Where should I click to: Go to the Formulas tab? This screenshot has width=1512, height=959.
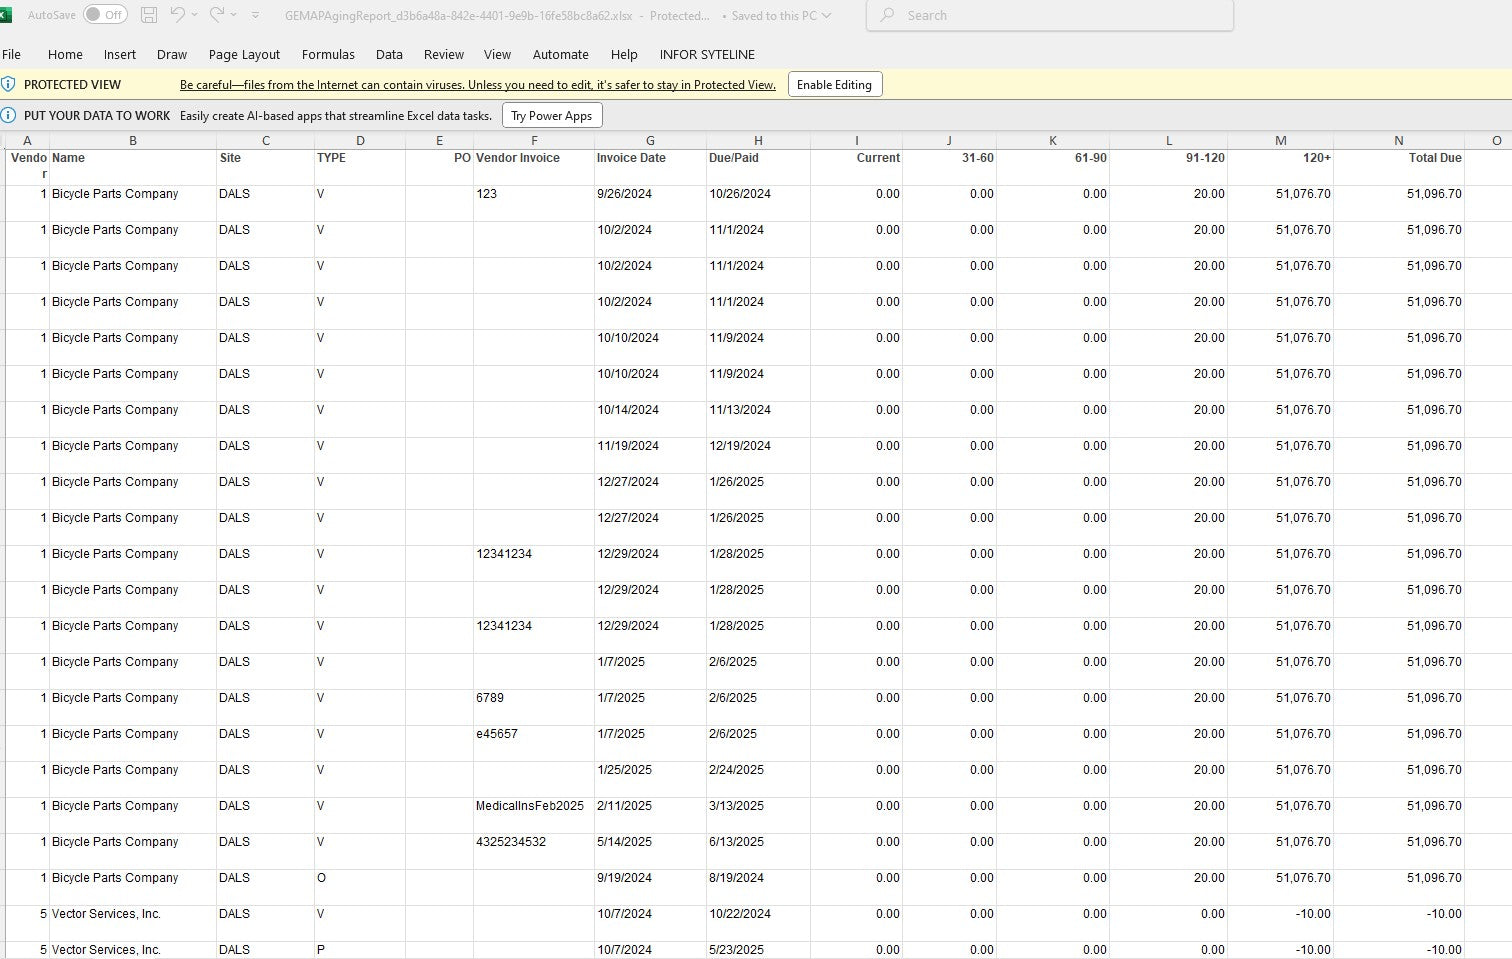328,55
